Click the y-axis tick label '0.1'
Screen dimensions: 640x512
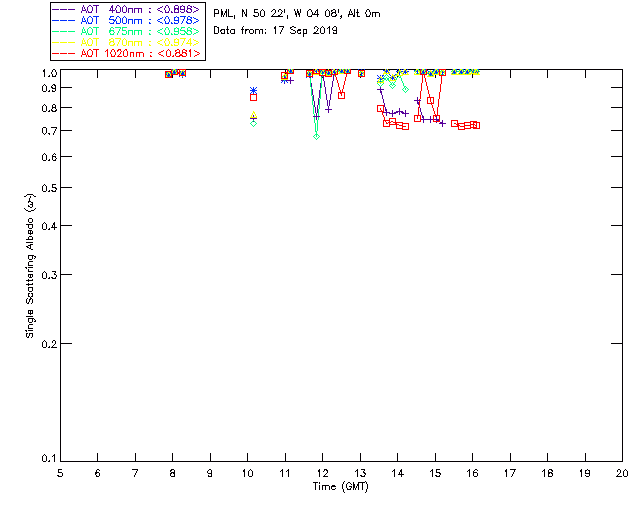49,459
